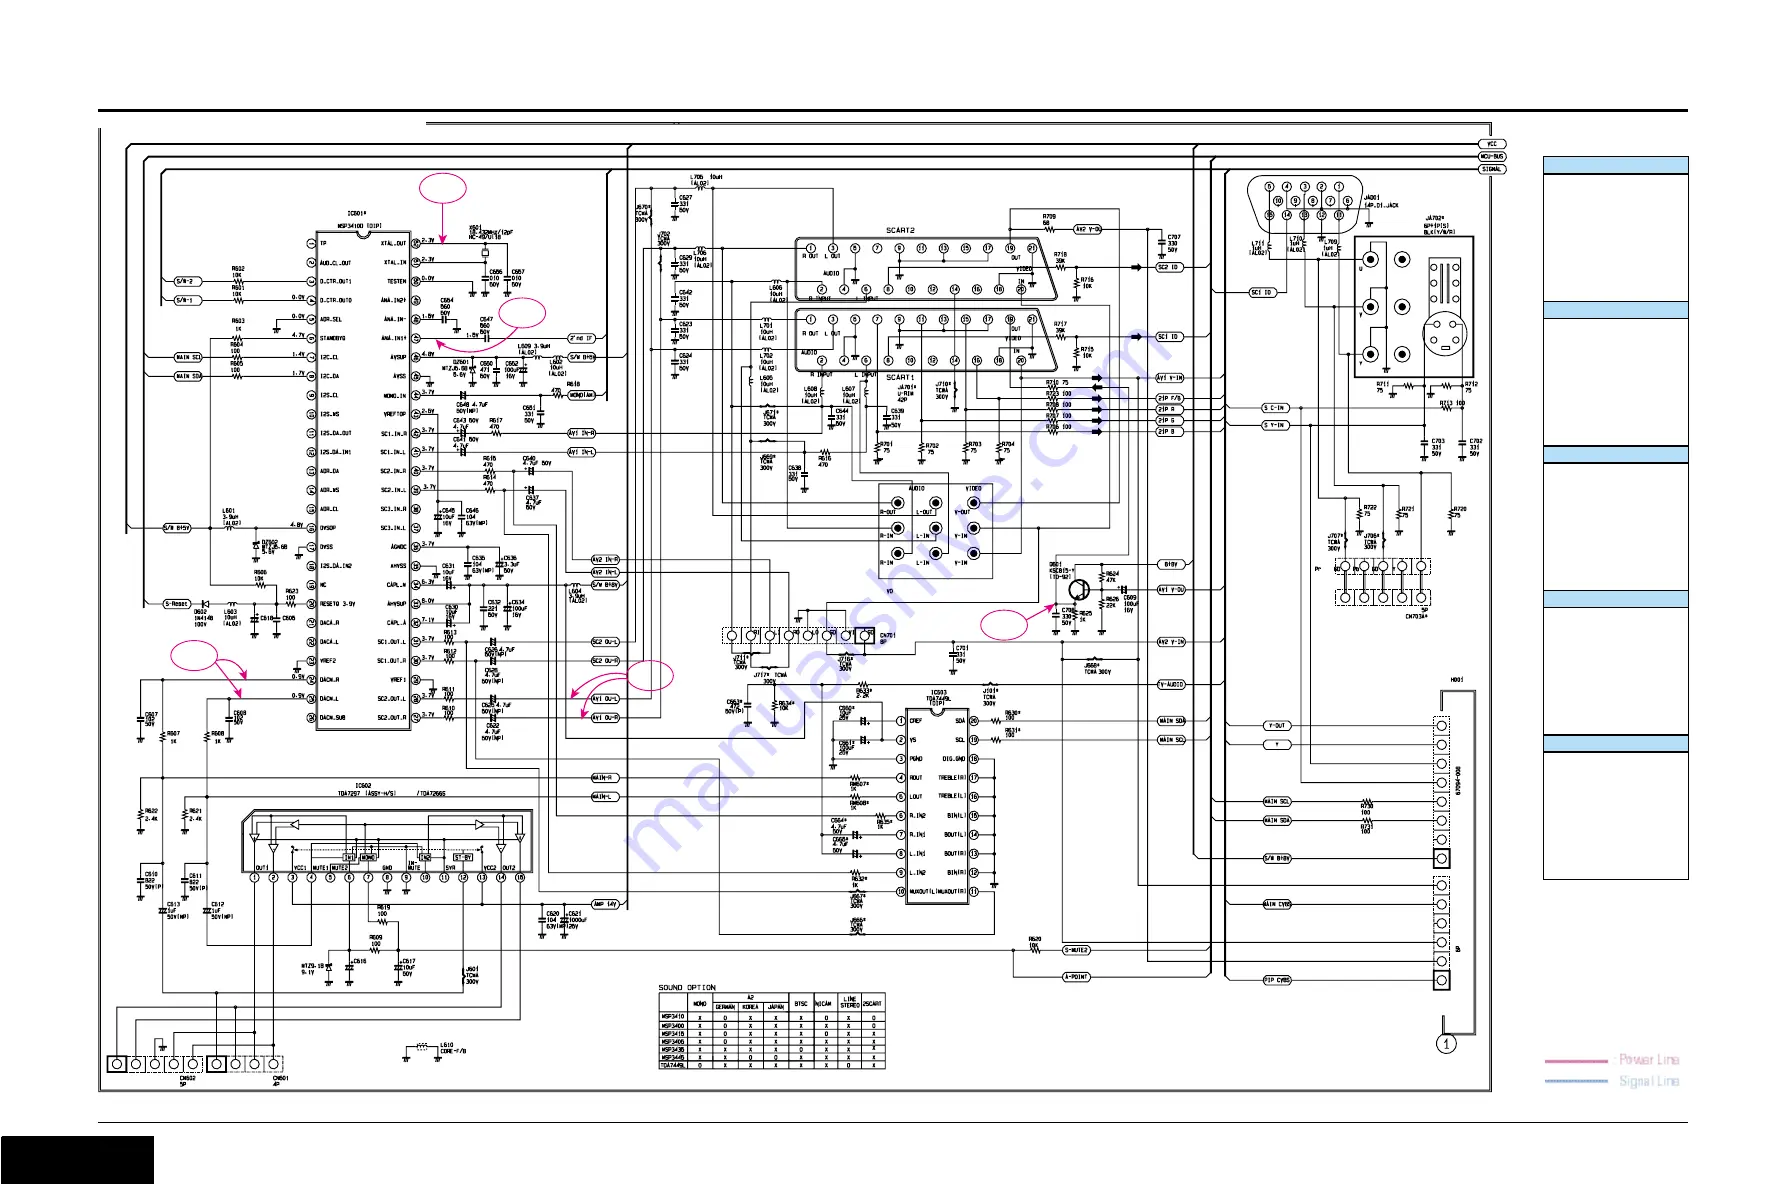
Task: Click the SCART1 connector label
Action: tap(900, 378)
